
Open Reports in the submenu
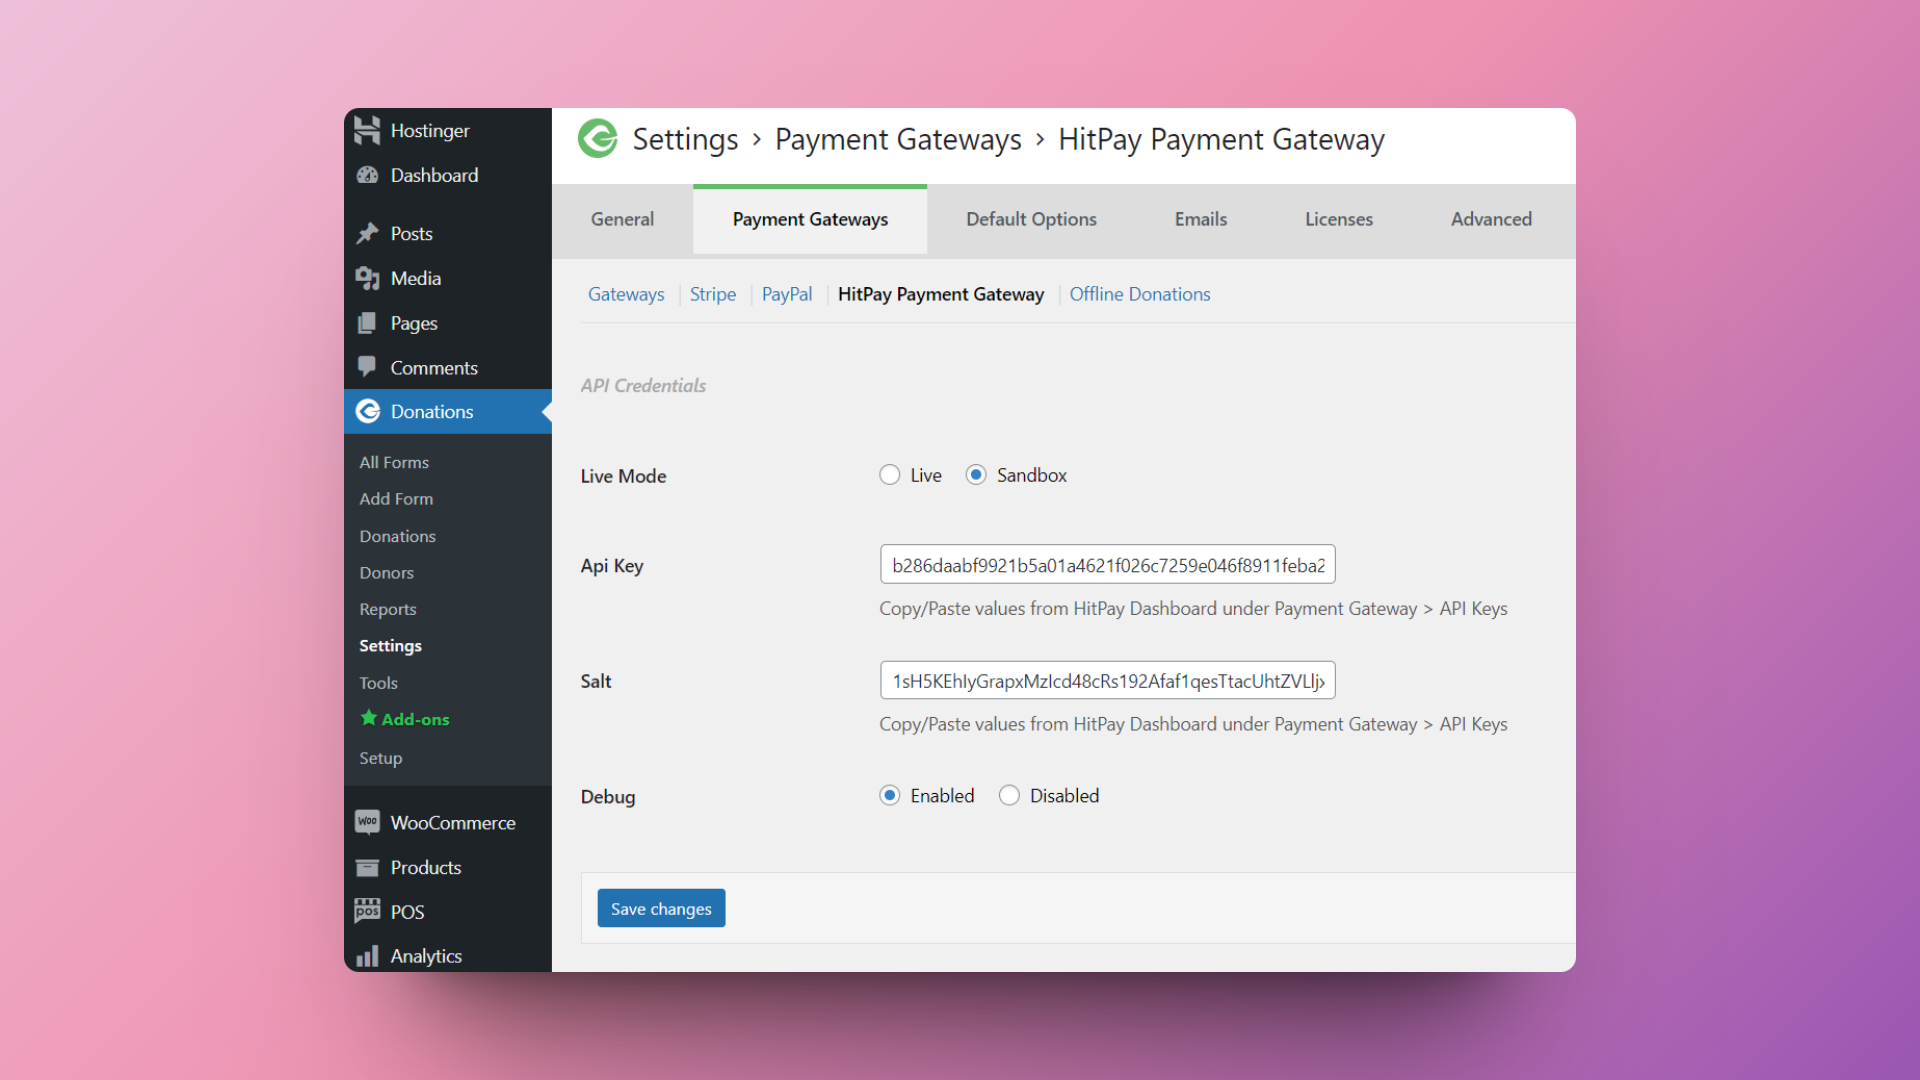click(x=388, y=609)
